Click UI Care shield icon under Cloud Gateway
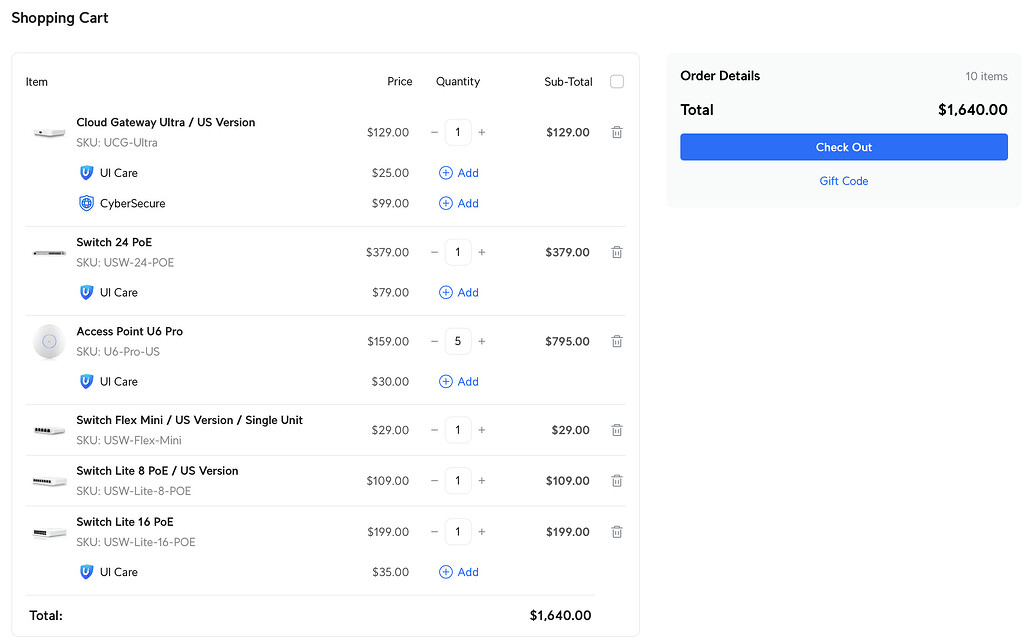 click(86, 173)
